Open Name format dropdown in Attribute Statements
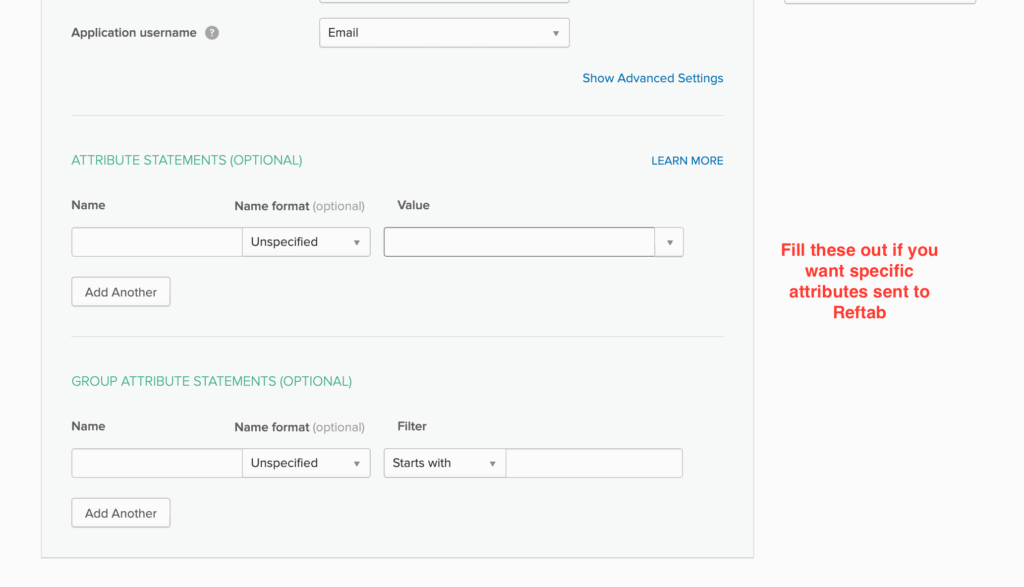The height and width of the screenshot is (587, 1024). click(306, 242)
